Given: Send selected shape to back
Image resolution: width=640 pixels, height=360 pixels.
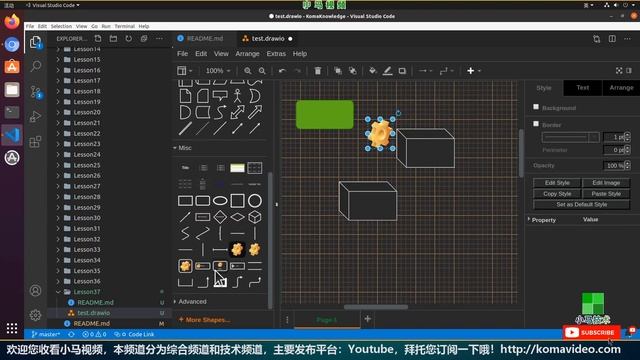Looking at the screenshot, I should tap(353, 71).
